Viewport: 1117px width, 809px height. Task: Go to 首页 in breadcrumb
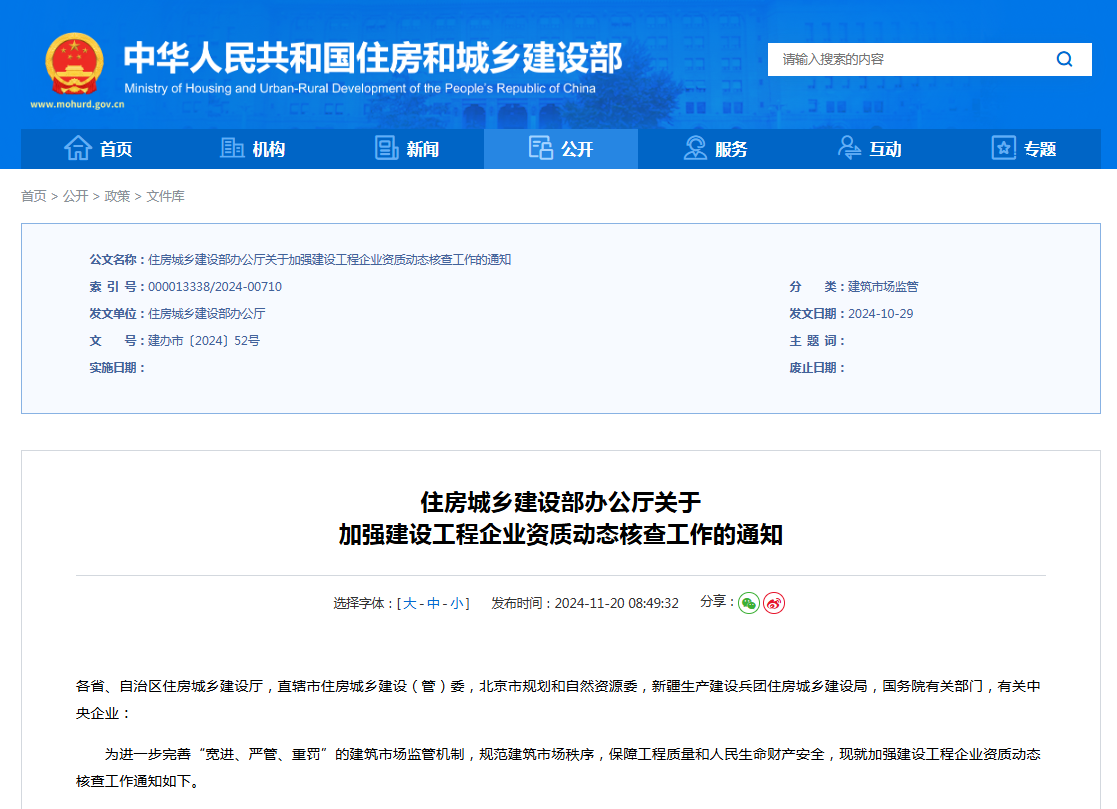[34, 196]
